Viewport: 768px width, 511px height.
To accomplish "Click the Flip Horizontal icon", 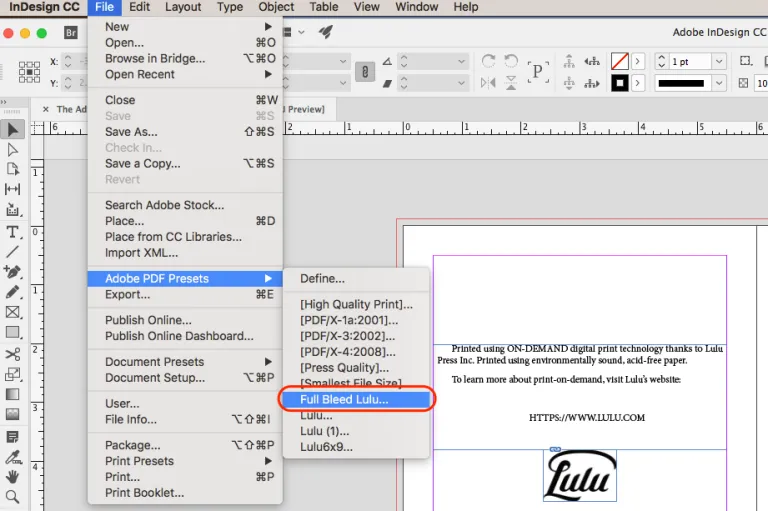I will click(488, 83).
